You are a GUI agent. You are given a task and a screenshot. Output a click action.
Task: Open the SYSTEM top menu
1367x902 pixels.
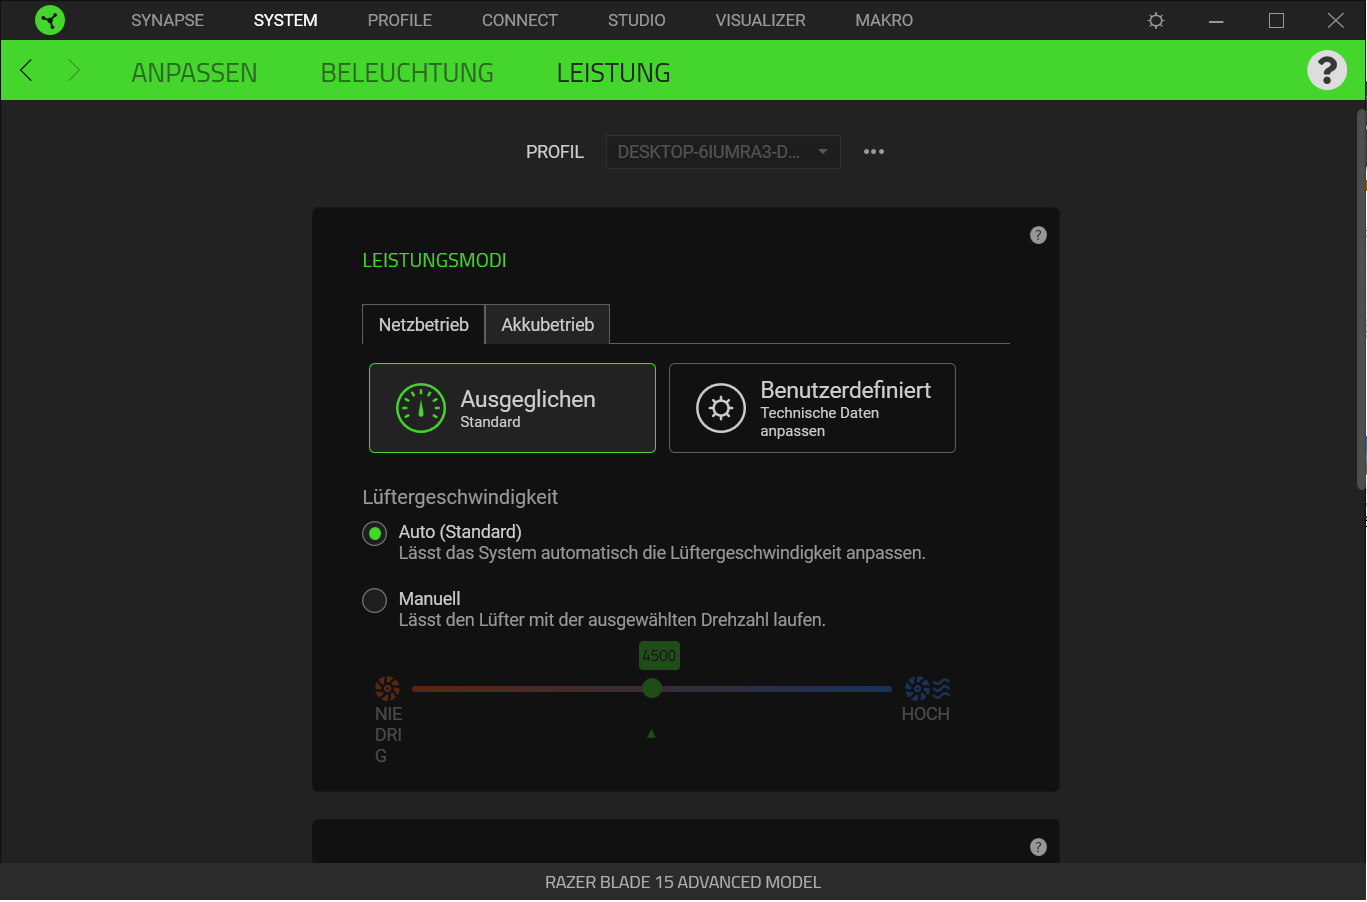(x=285, y=20)
